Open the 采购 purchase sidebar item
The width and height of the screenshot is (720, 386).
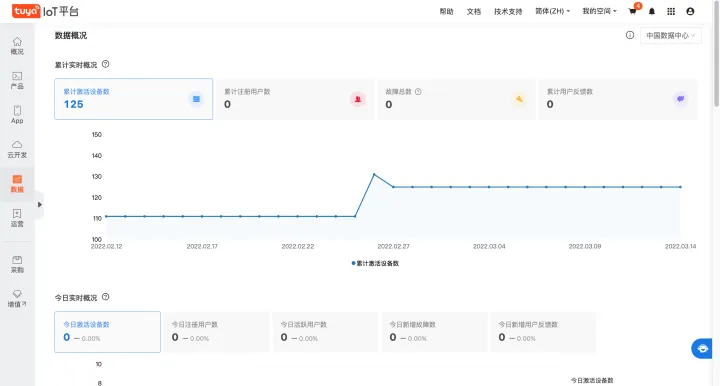tap(17, 264)
